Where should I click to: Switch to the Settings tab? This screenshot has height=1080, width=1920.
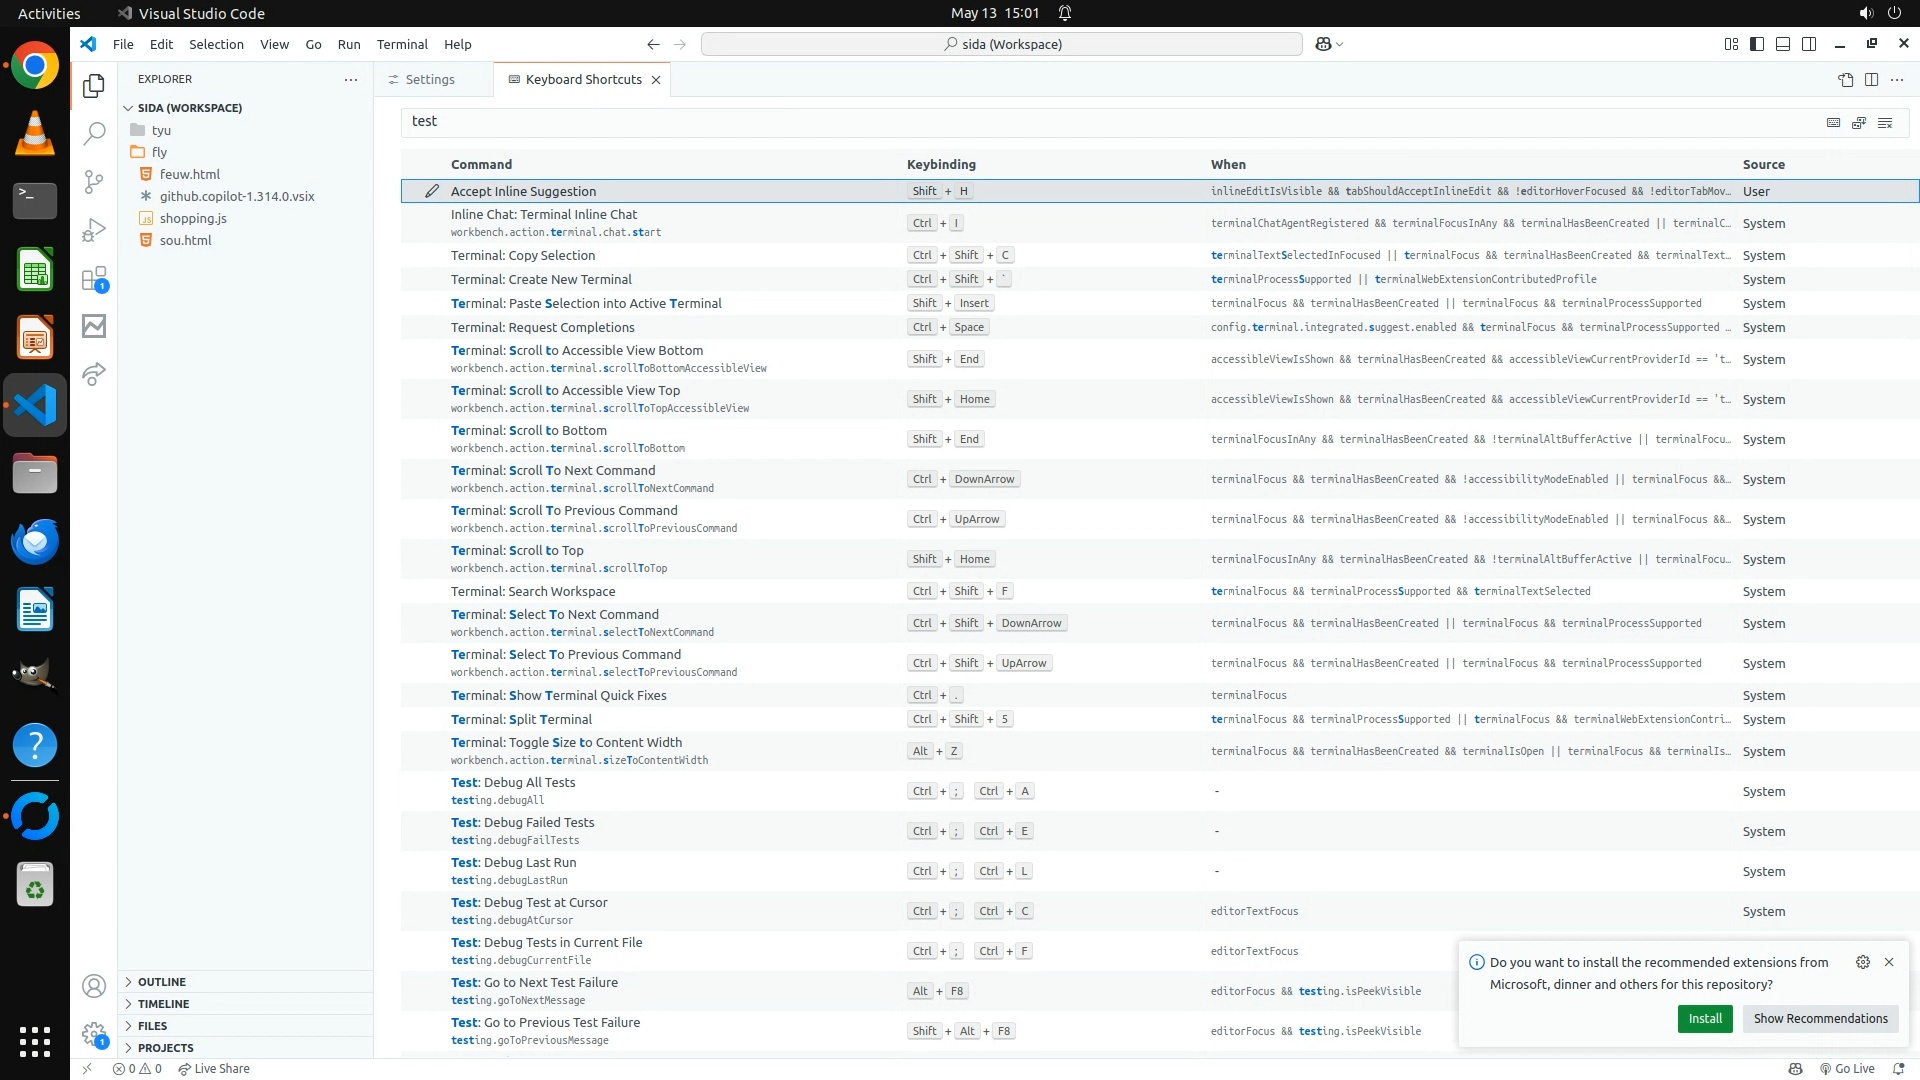(430, 79)
